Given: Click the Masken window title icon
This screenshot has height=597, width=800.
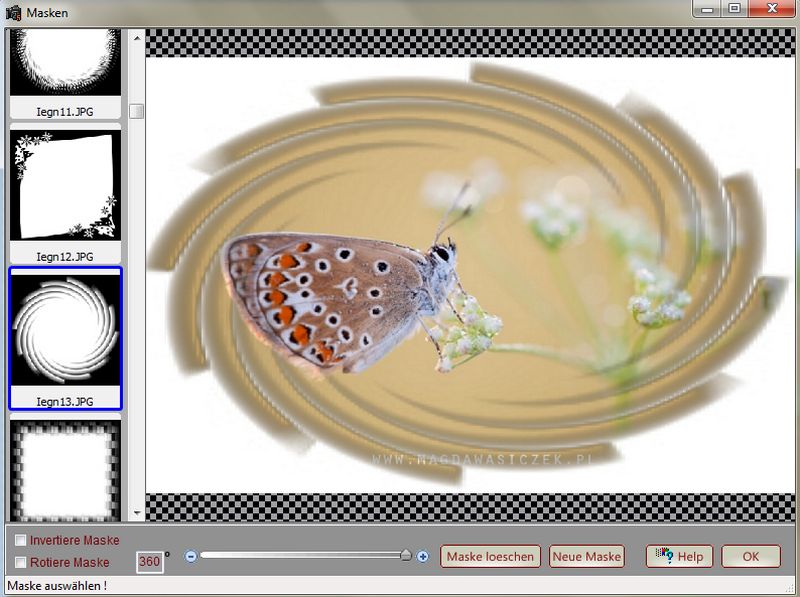Looking at the screenshot, I should coord(14,11).
